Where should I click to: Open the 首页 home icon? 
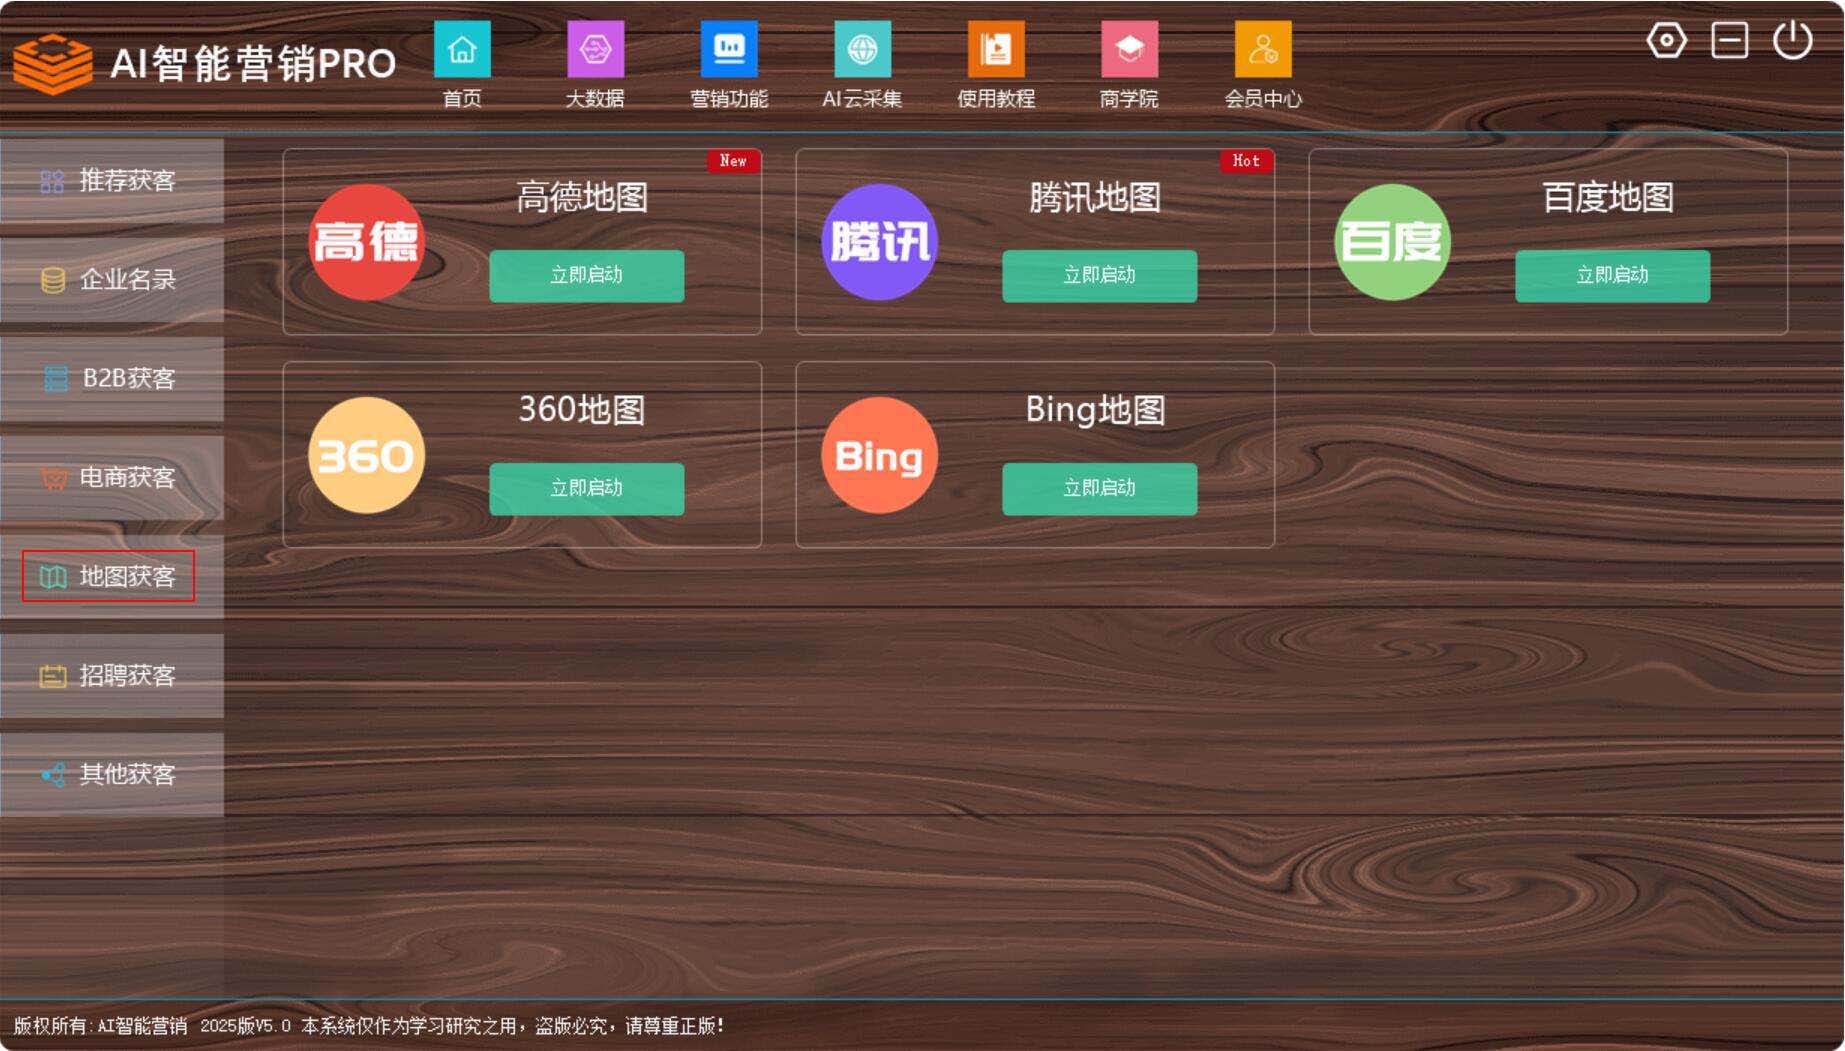coord(462,50)
